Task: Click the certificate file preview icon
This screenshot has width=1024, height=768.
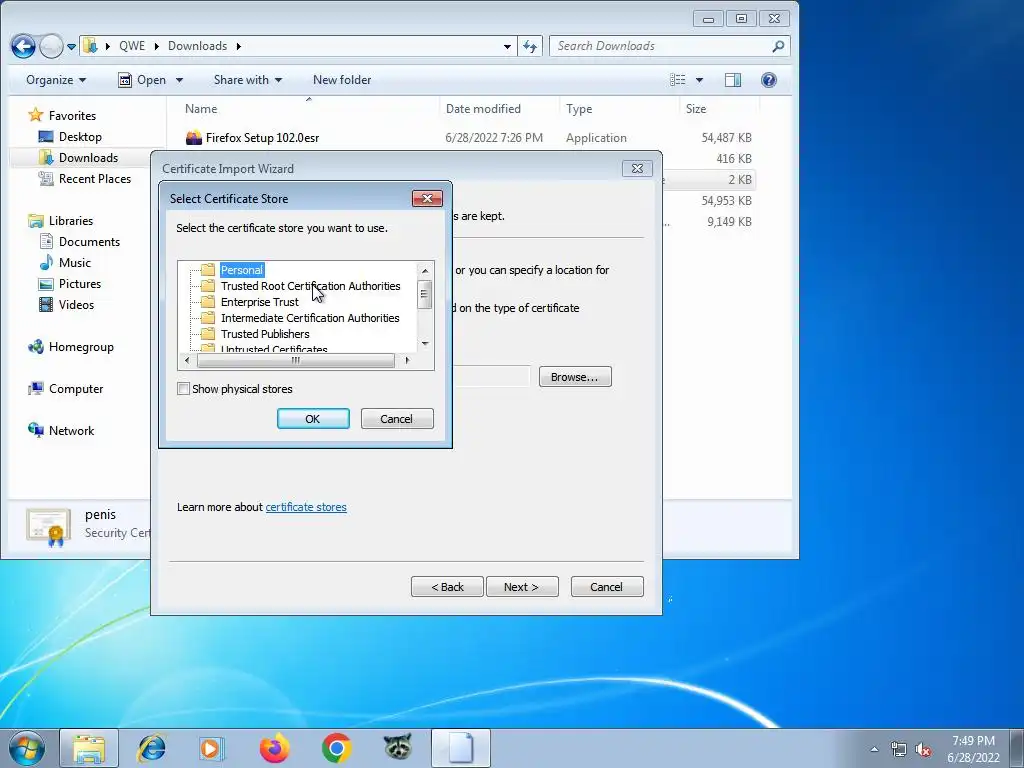Action: pos(48,526)
